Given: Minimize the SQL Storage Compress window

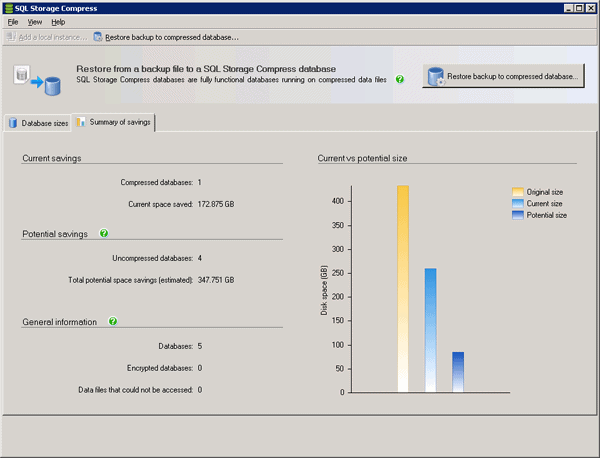Looking at the screenshot, I should click(568, 8).
